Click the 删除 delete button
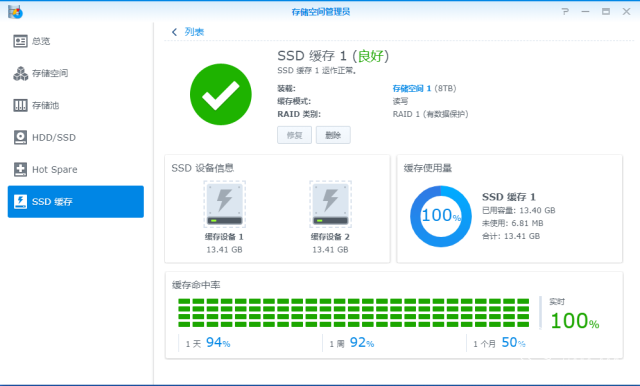This screenshot has height=386, width=640. [x=333, y=135]
